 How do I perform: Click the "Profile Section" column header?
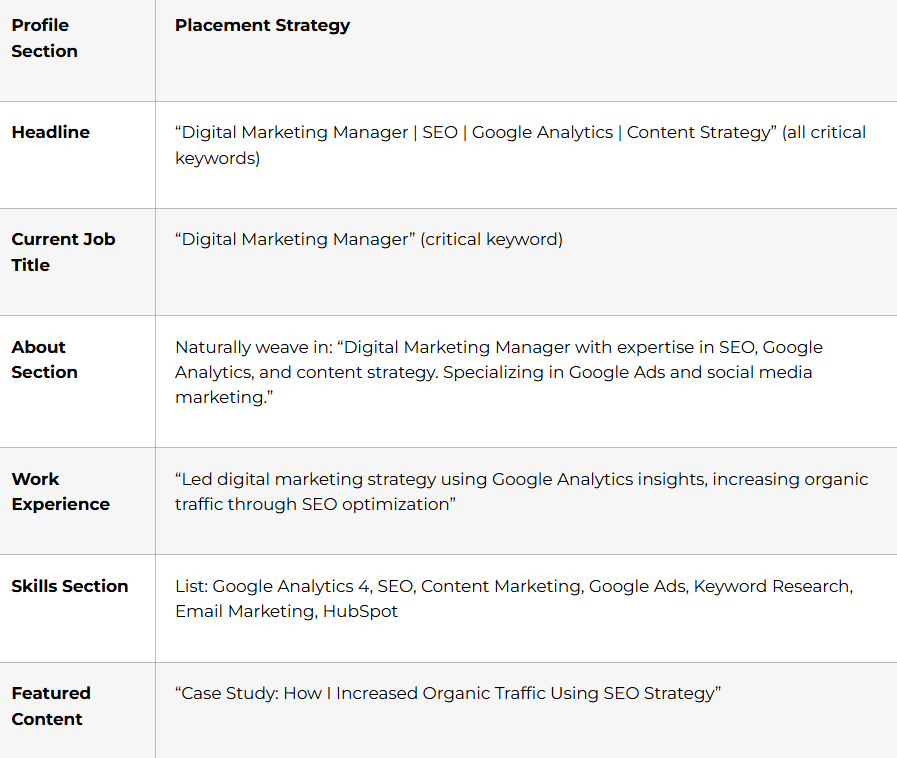44,38
